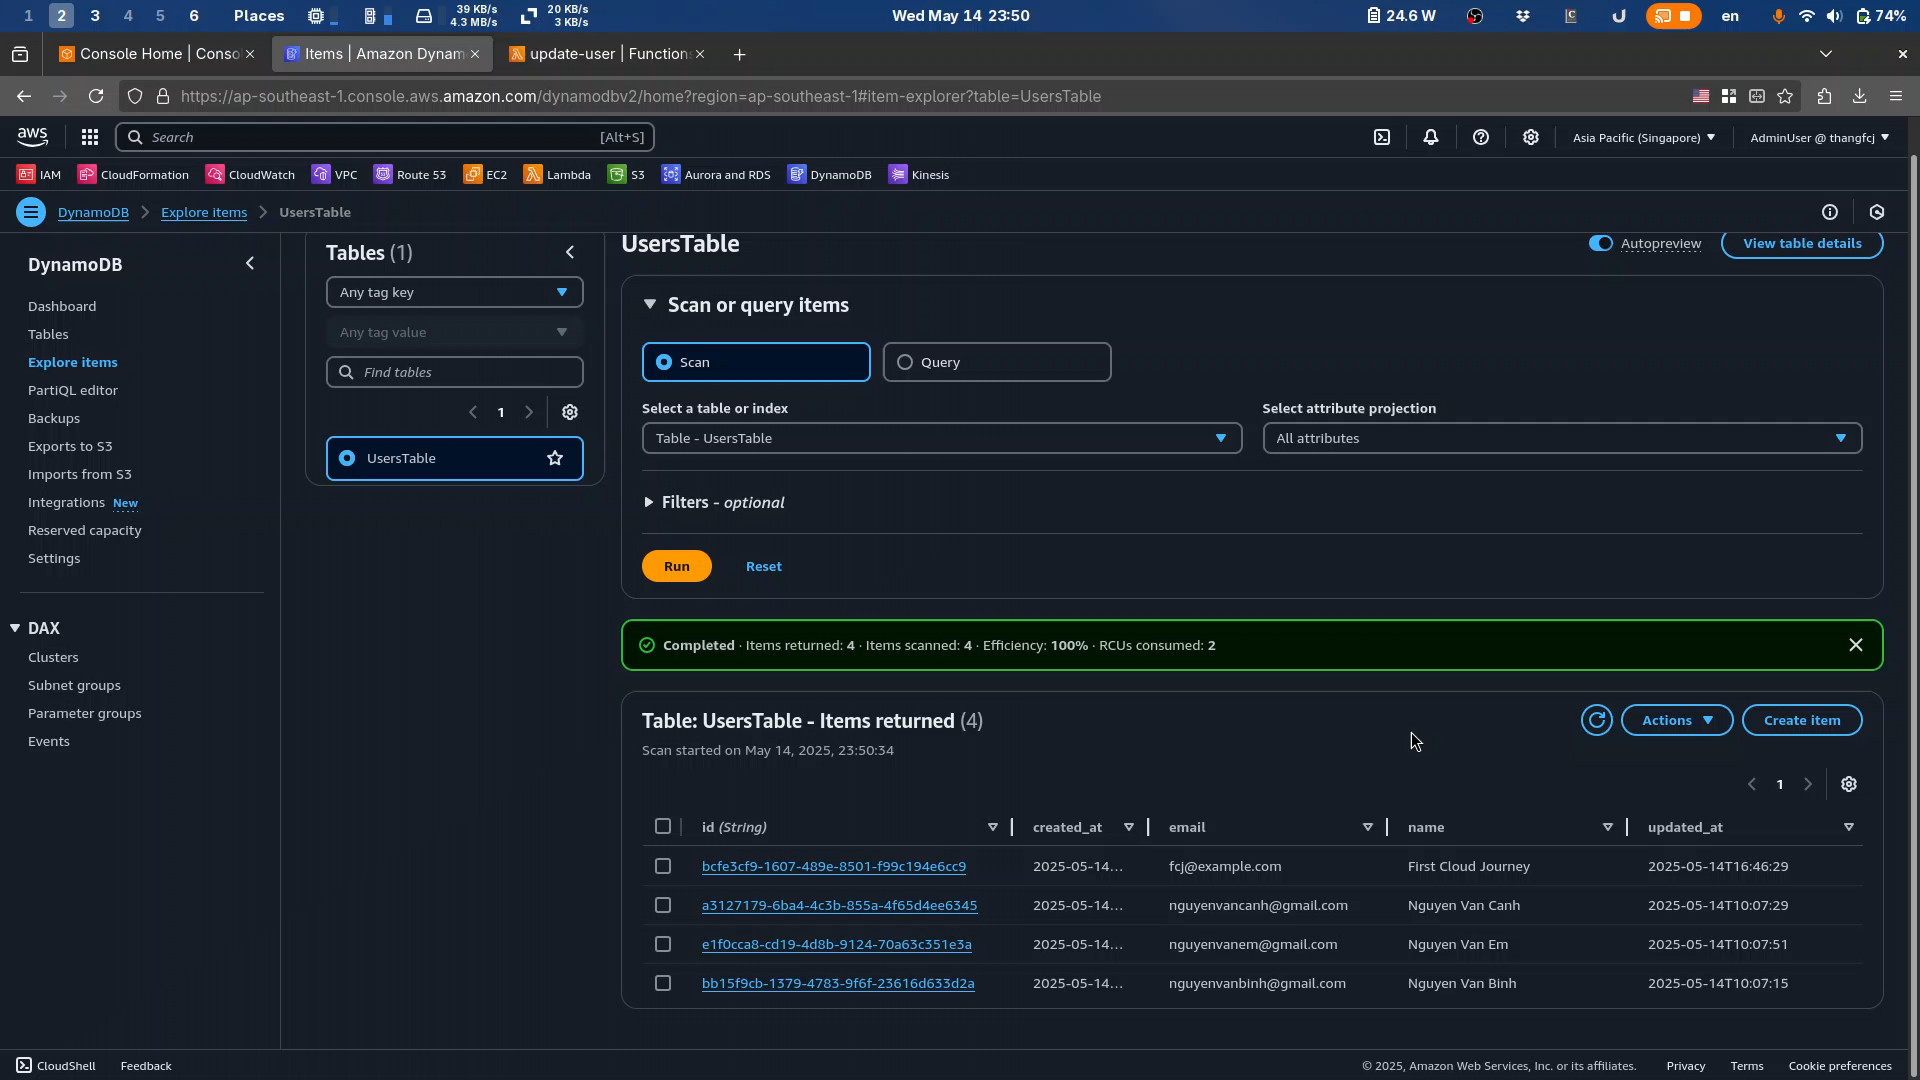
Task: Dismiss the Completed scan banner
Action: 1856,645
